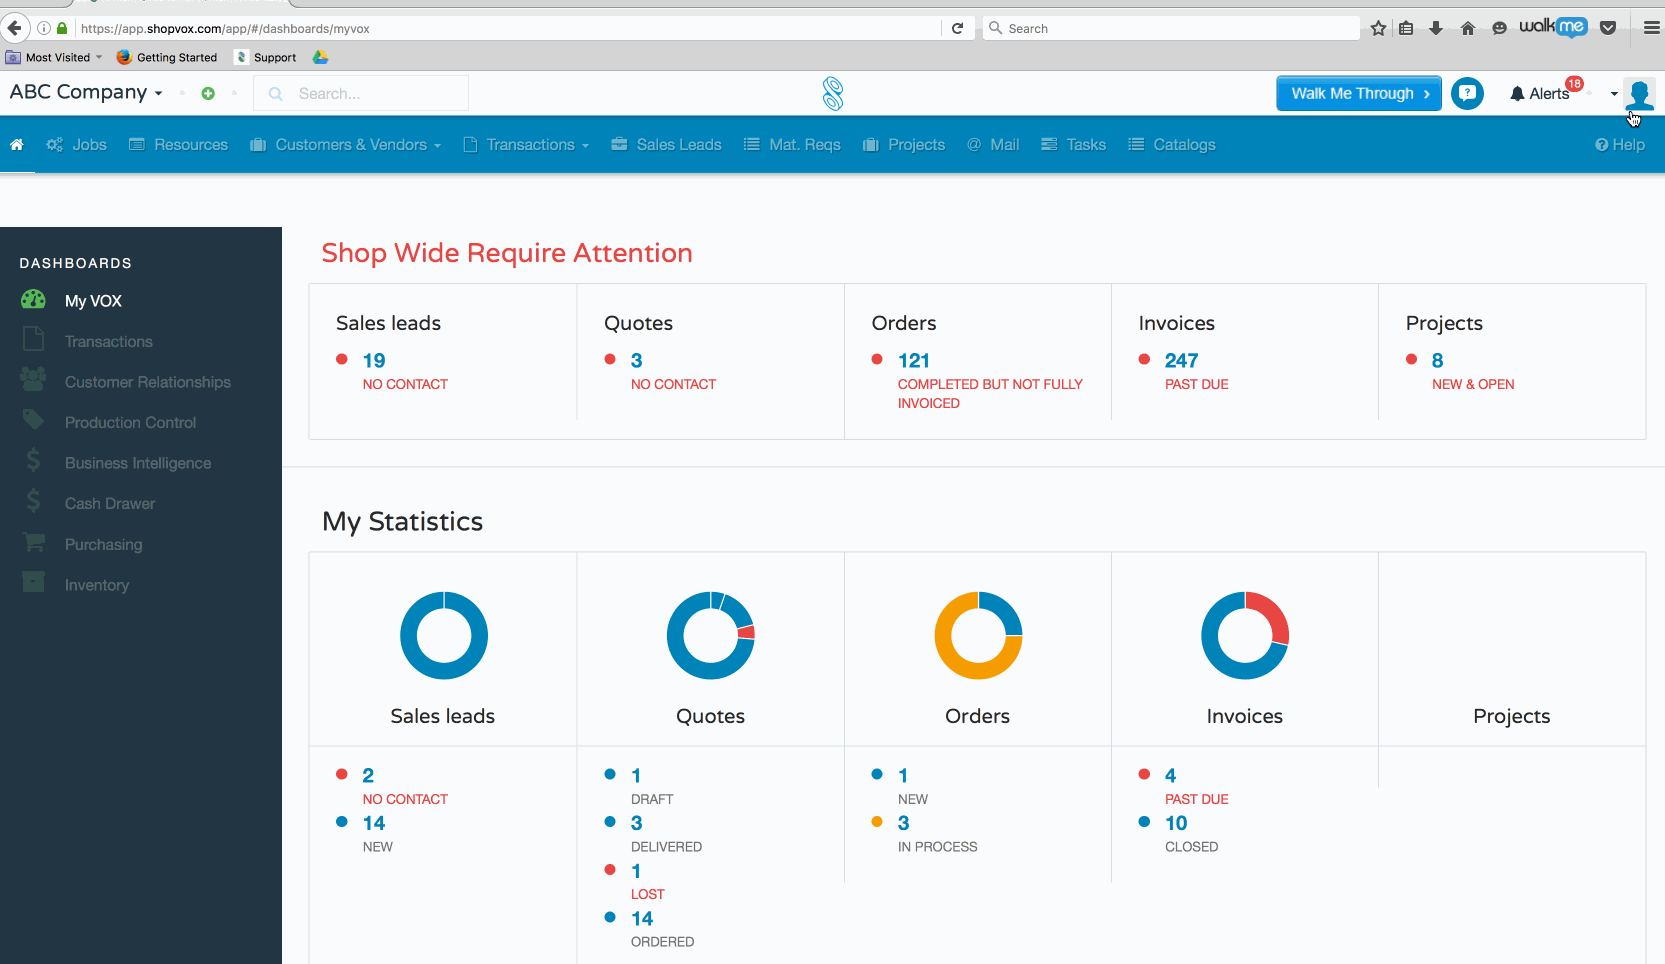Open the browser hamburger menu

[x=1651, y=28]
